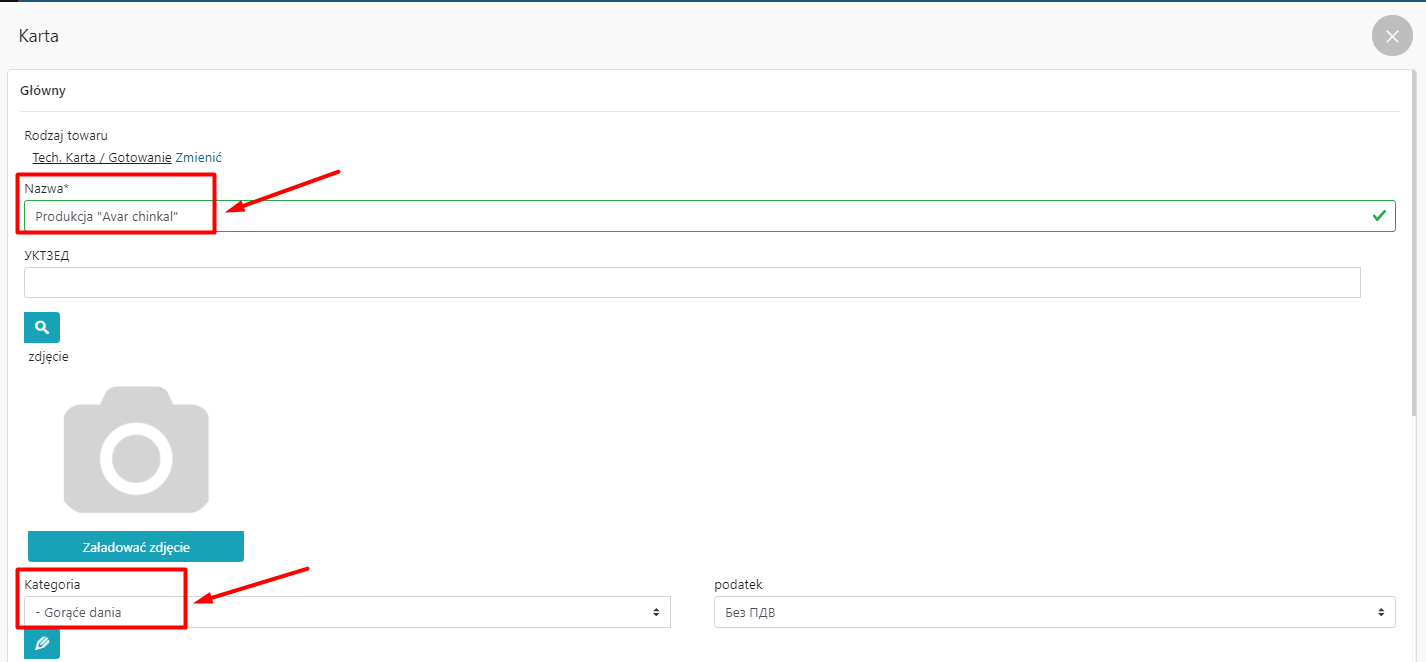Select the Główny section header
The width and height of the screenshot is (1426, 662).
pos(43,90)
